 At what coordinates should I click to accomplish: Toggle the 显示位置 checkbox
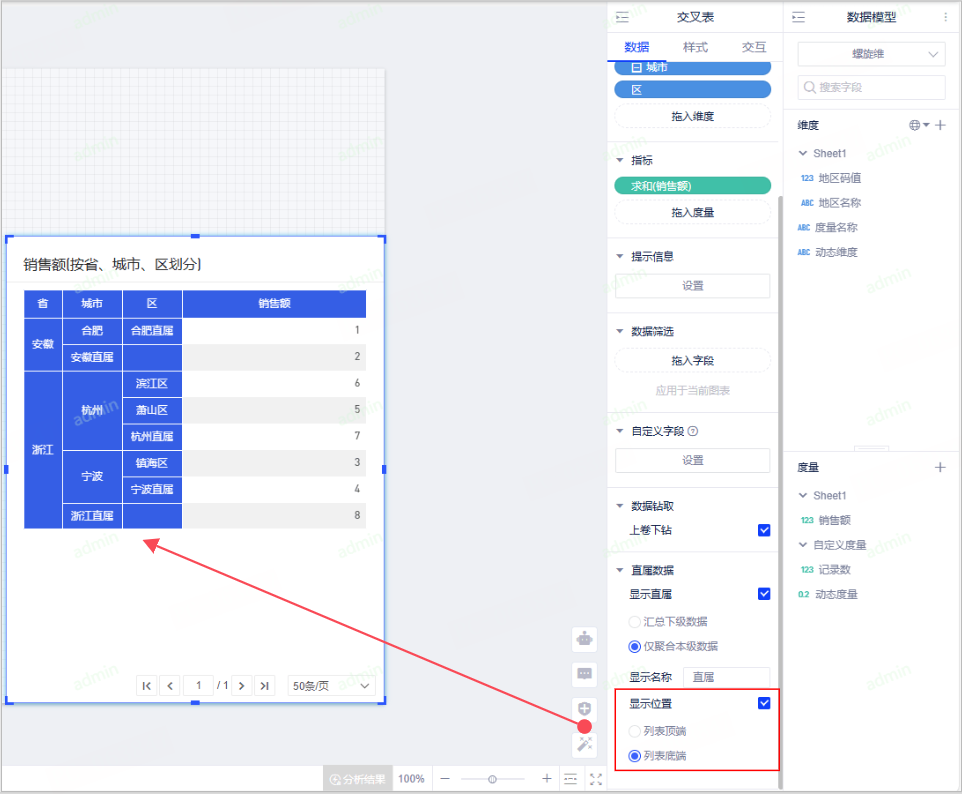coord(764,703)
